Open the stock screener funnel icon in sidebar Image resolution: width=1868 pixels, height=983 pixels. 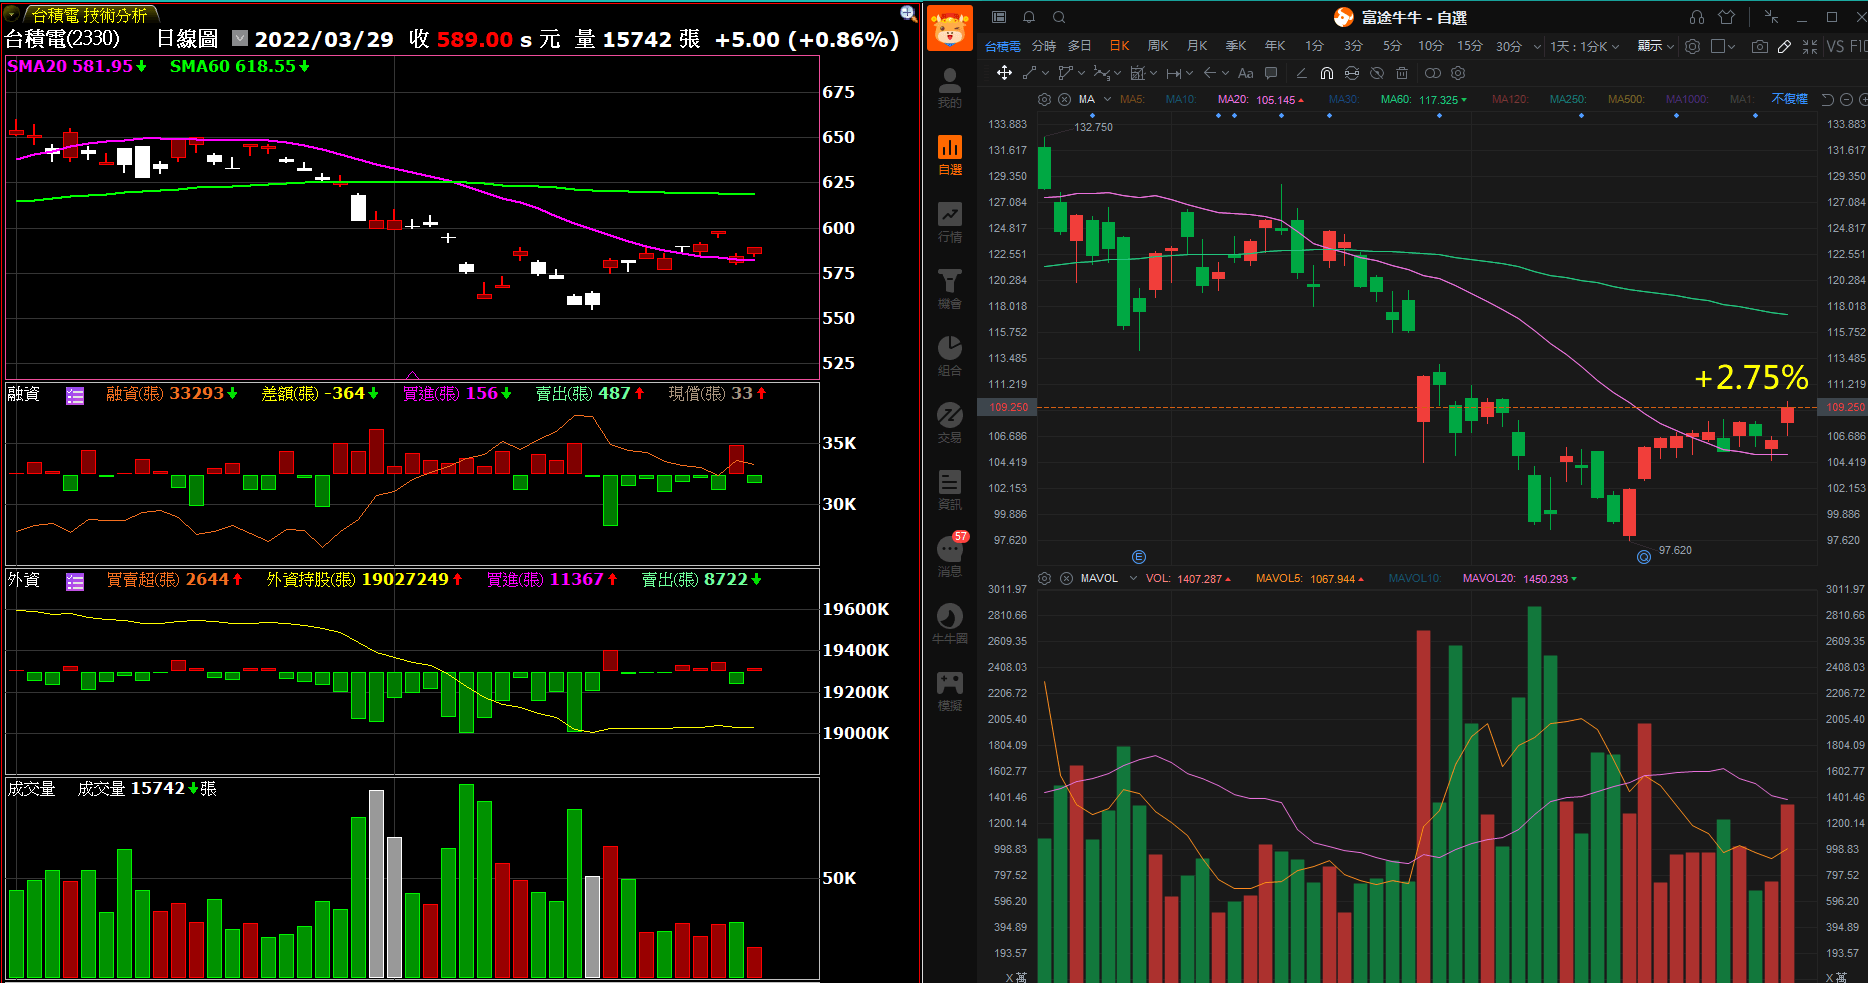pyautogui.click(x=949, y=289)
